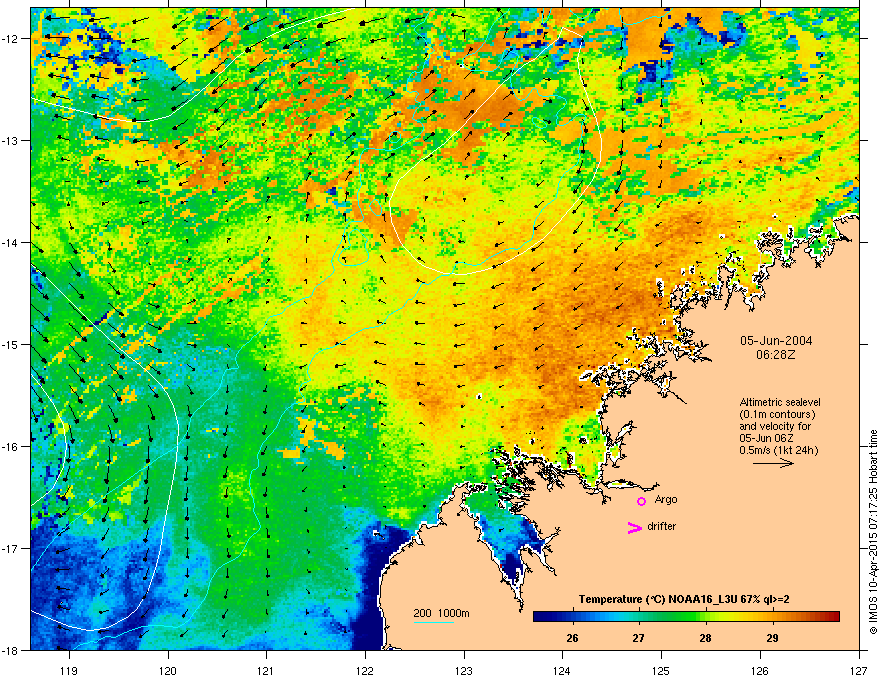Click the dark blue end of temperature bar
Screen dimensions: 880x680
[540, 617]
